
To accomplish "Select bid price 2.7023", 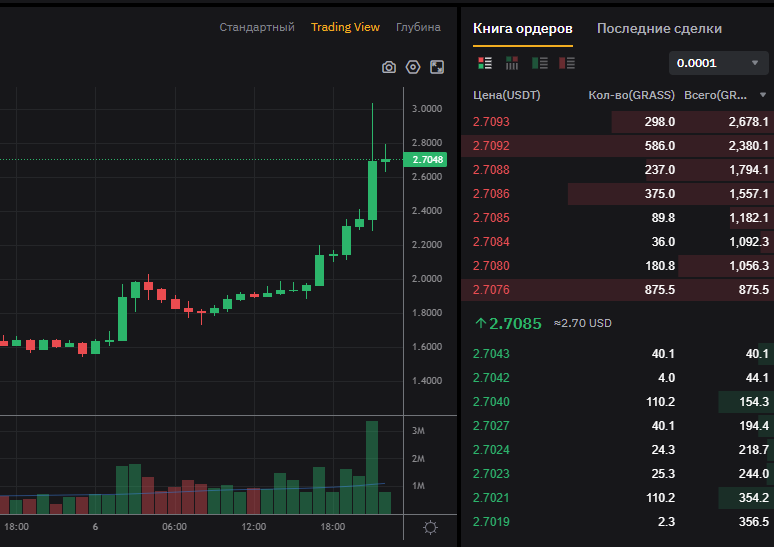I will [x=491, y=474].
